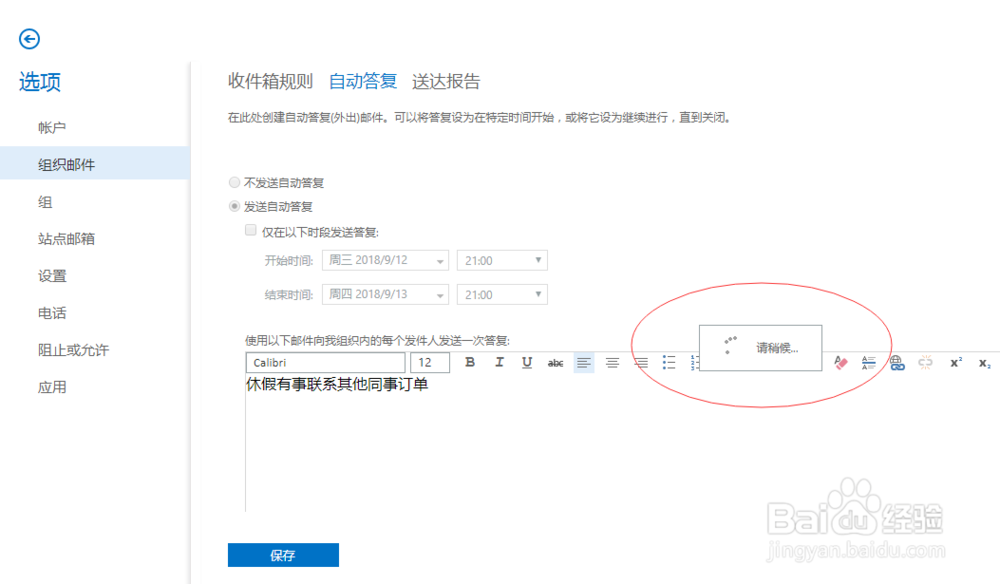
Task: Toggle bold formatting in the reply editor
Action: [x=470, y=362]
